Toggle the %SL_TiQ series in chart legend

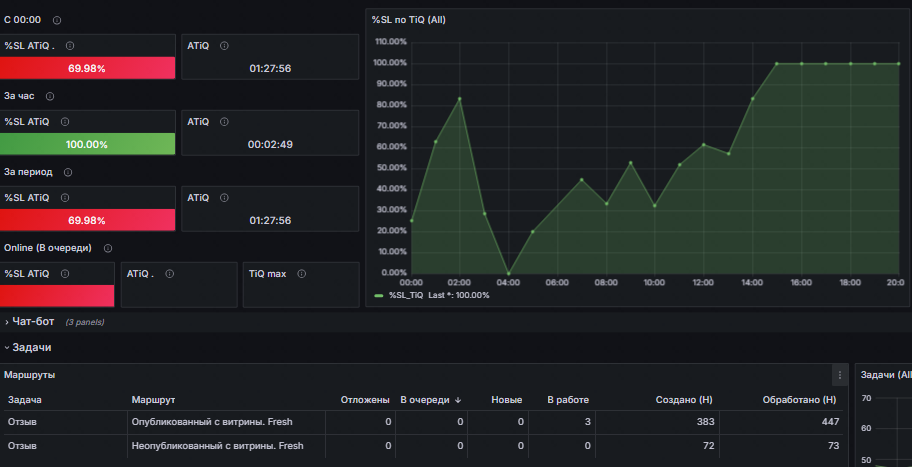coord(408,295)
